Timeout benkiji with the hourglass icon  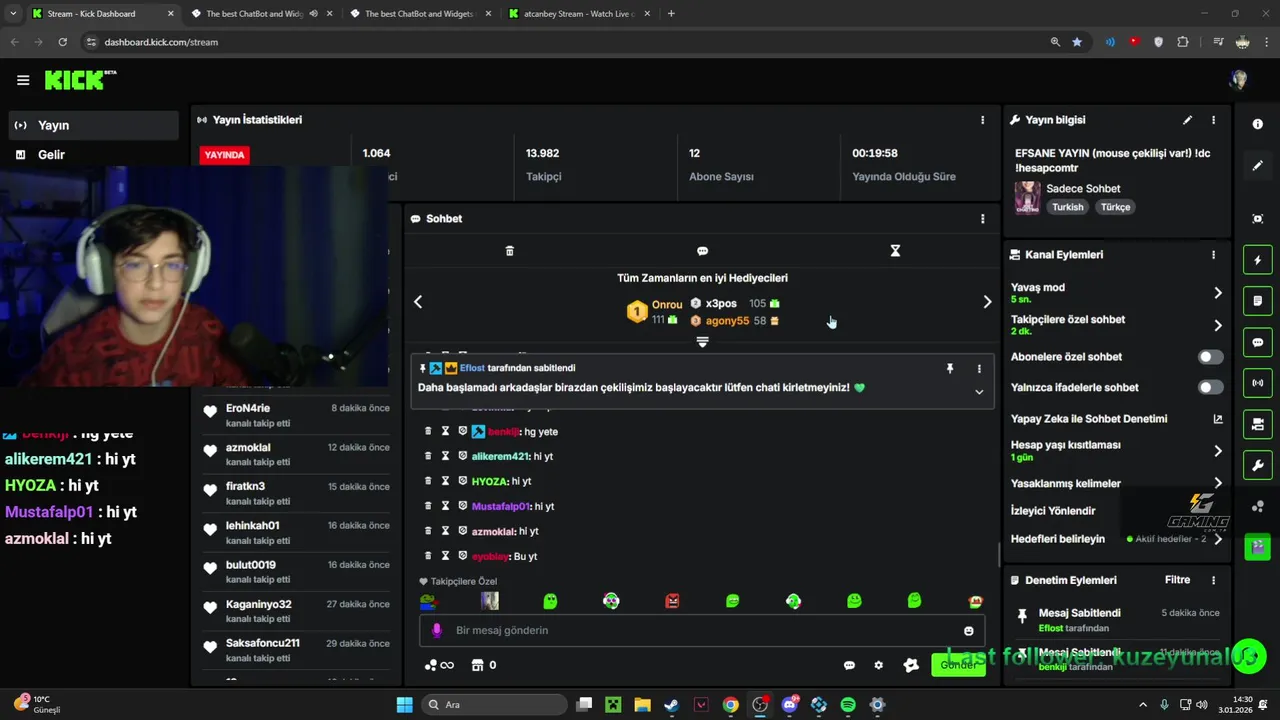coord(445,431)
